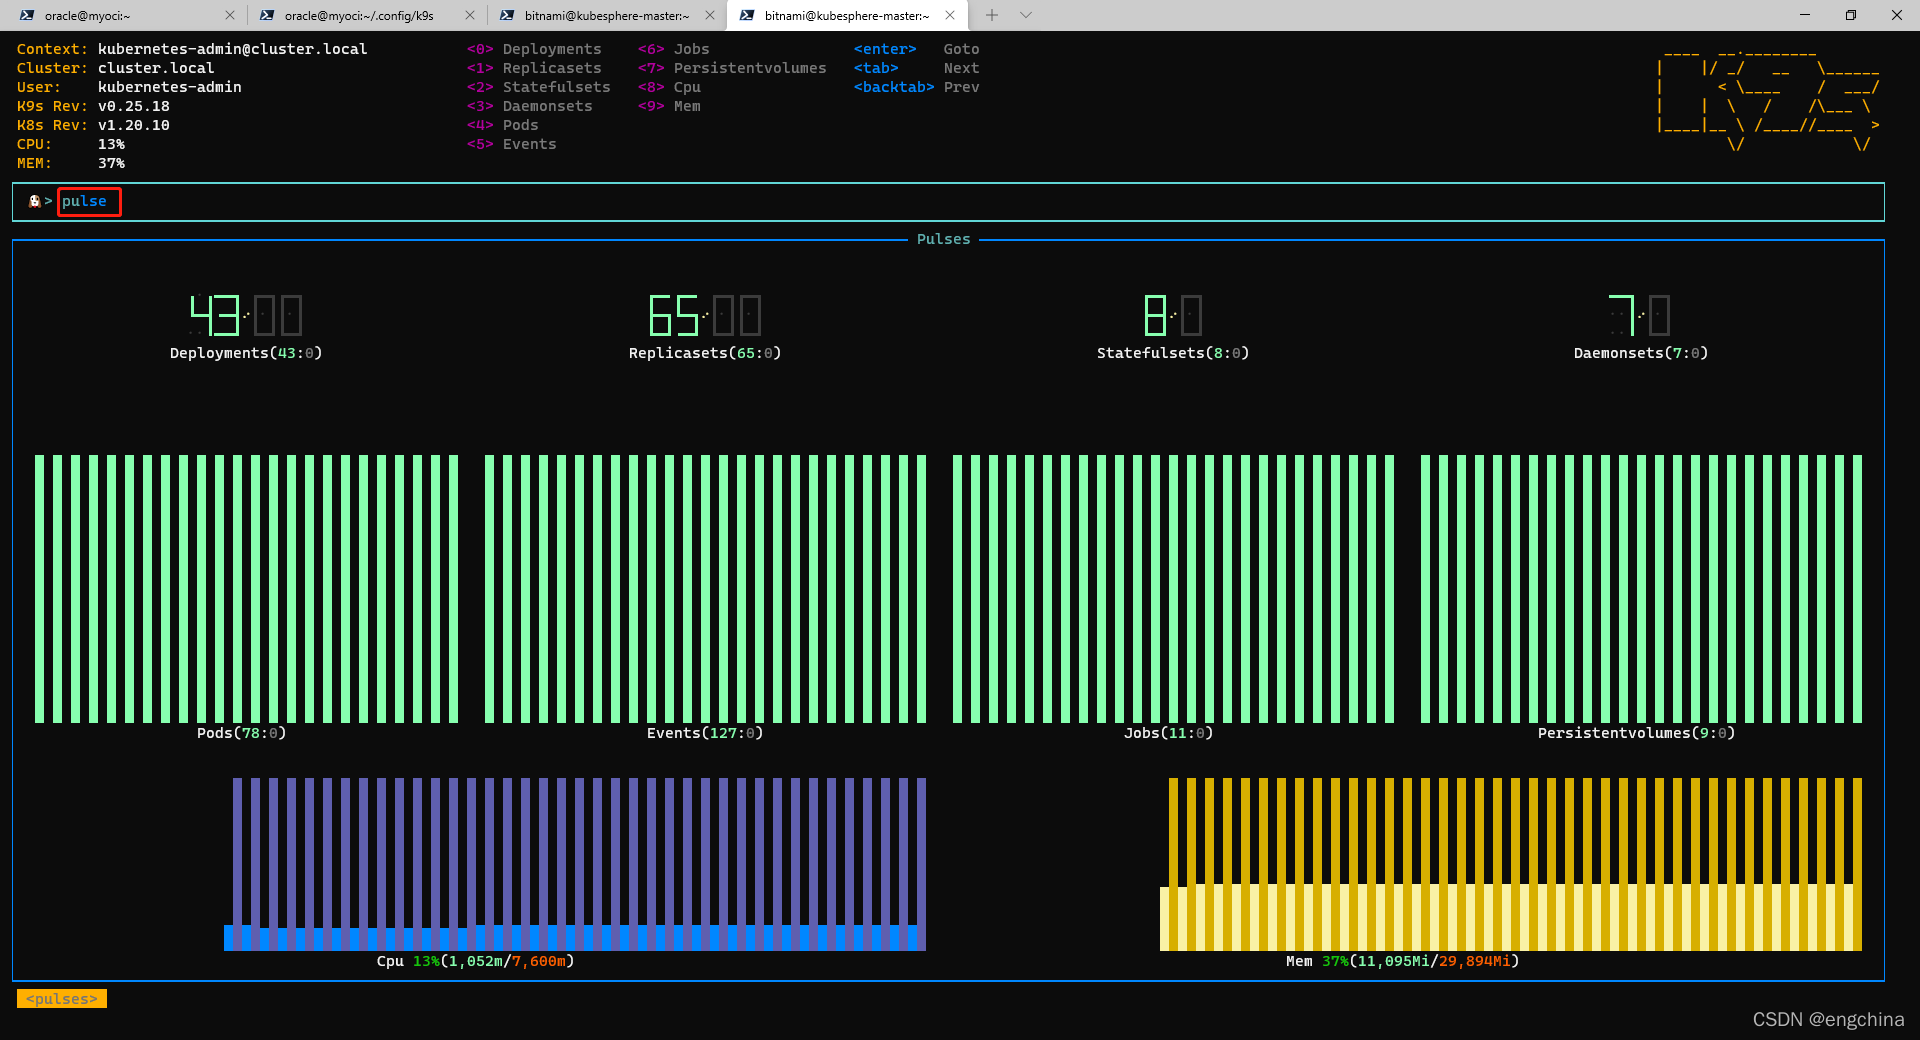
Task: Click the <5> Events shortcut
Action: click(x=511, y=144)
